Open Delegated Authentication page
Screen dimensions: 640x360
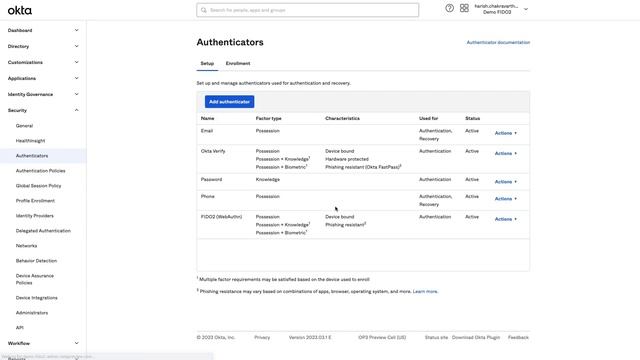tap(43, 231)
